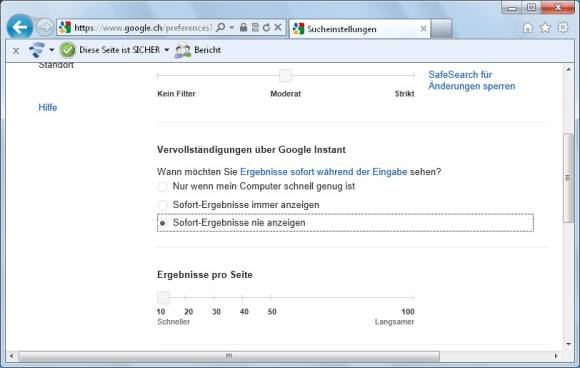
Task: Open the Hilfe link in sidebar
Action: coord(48,108)
